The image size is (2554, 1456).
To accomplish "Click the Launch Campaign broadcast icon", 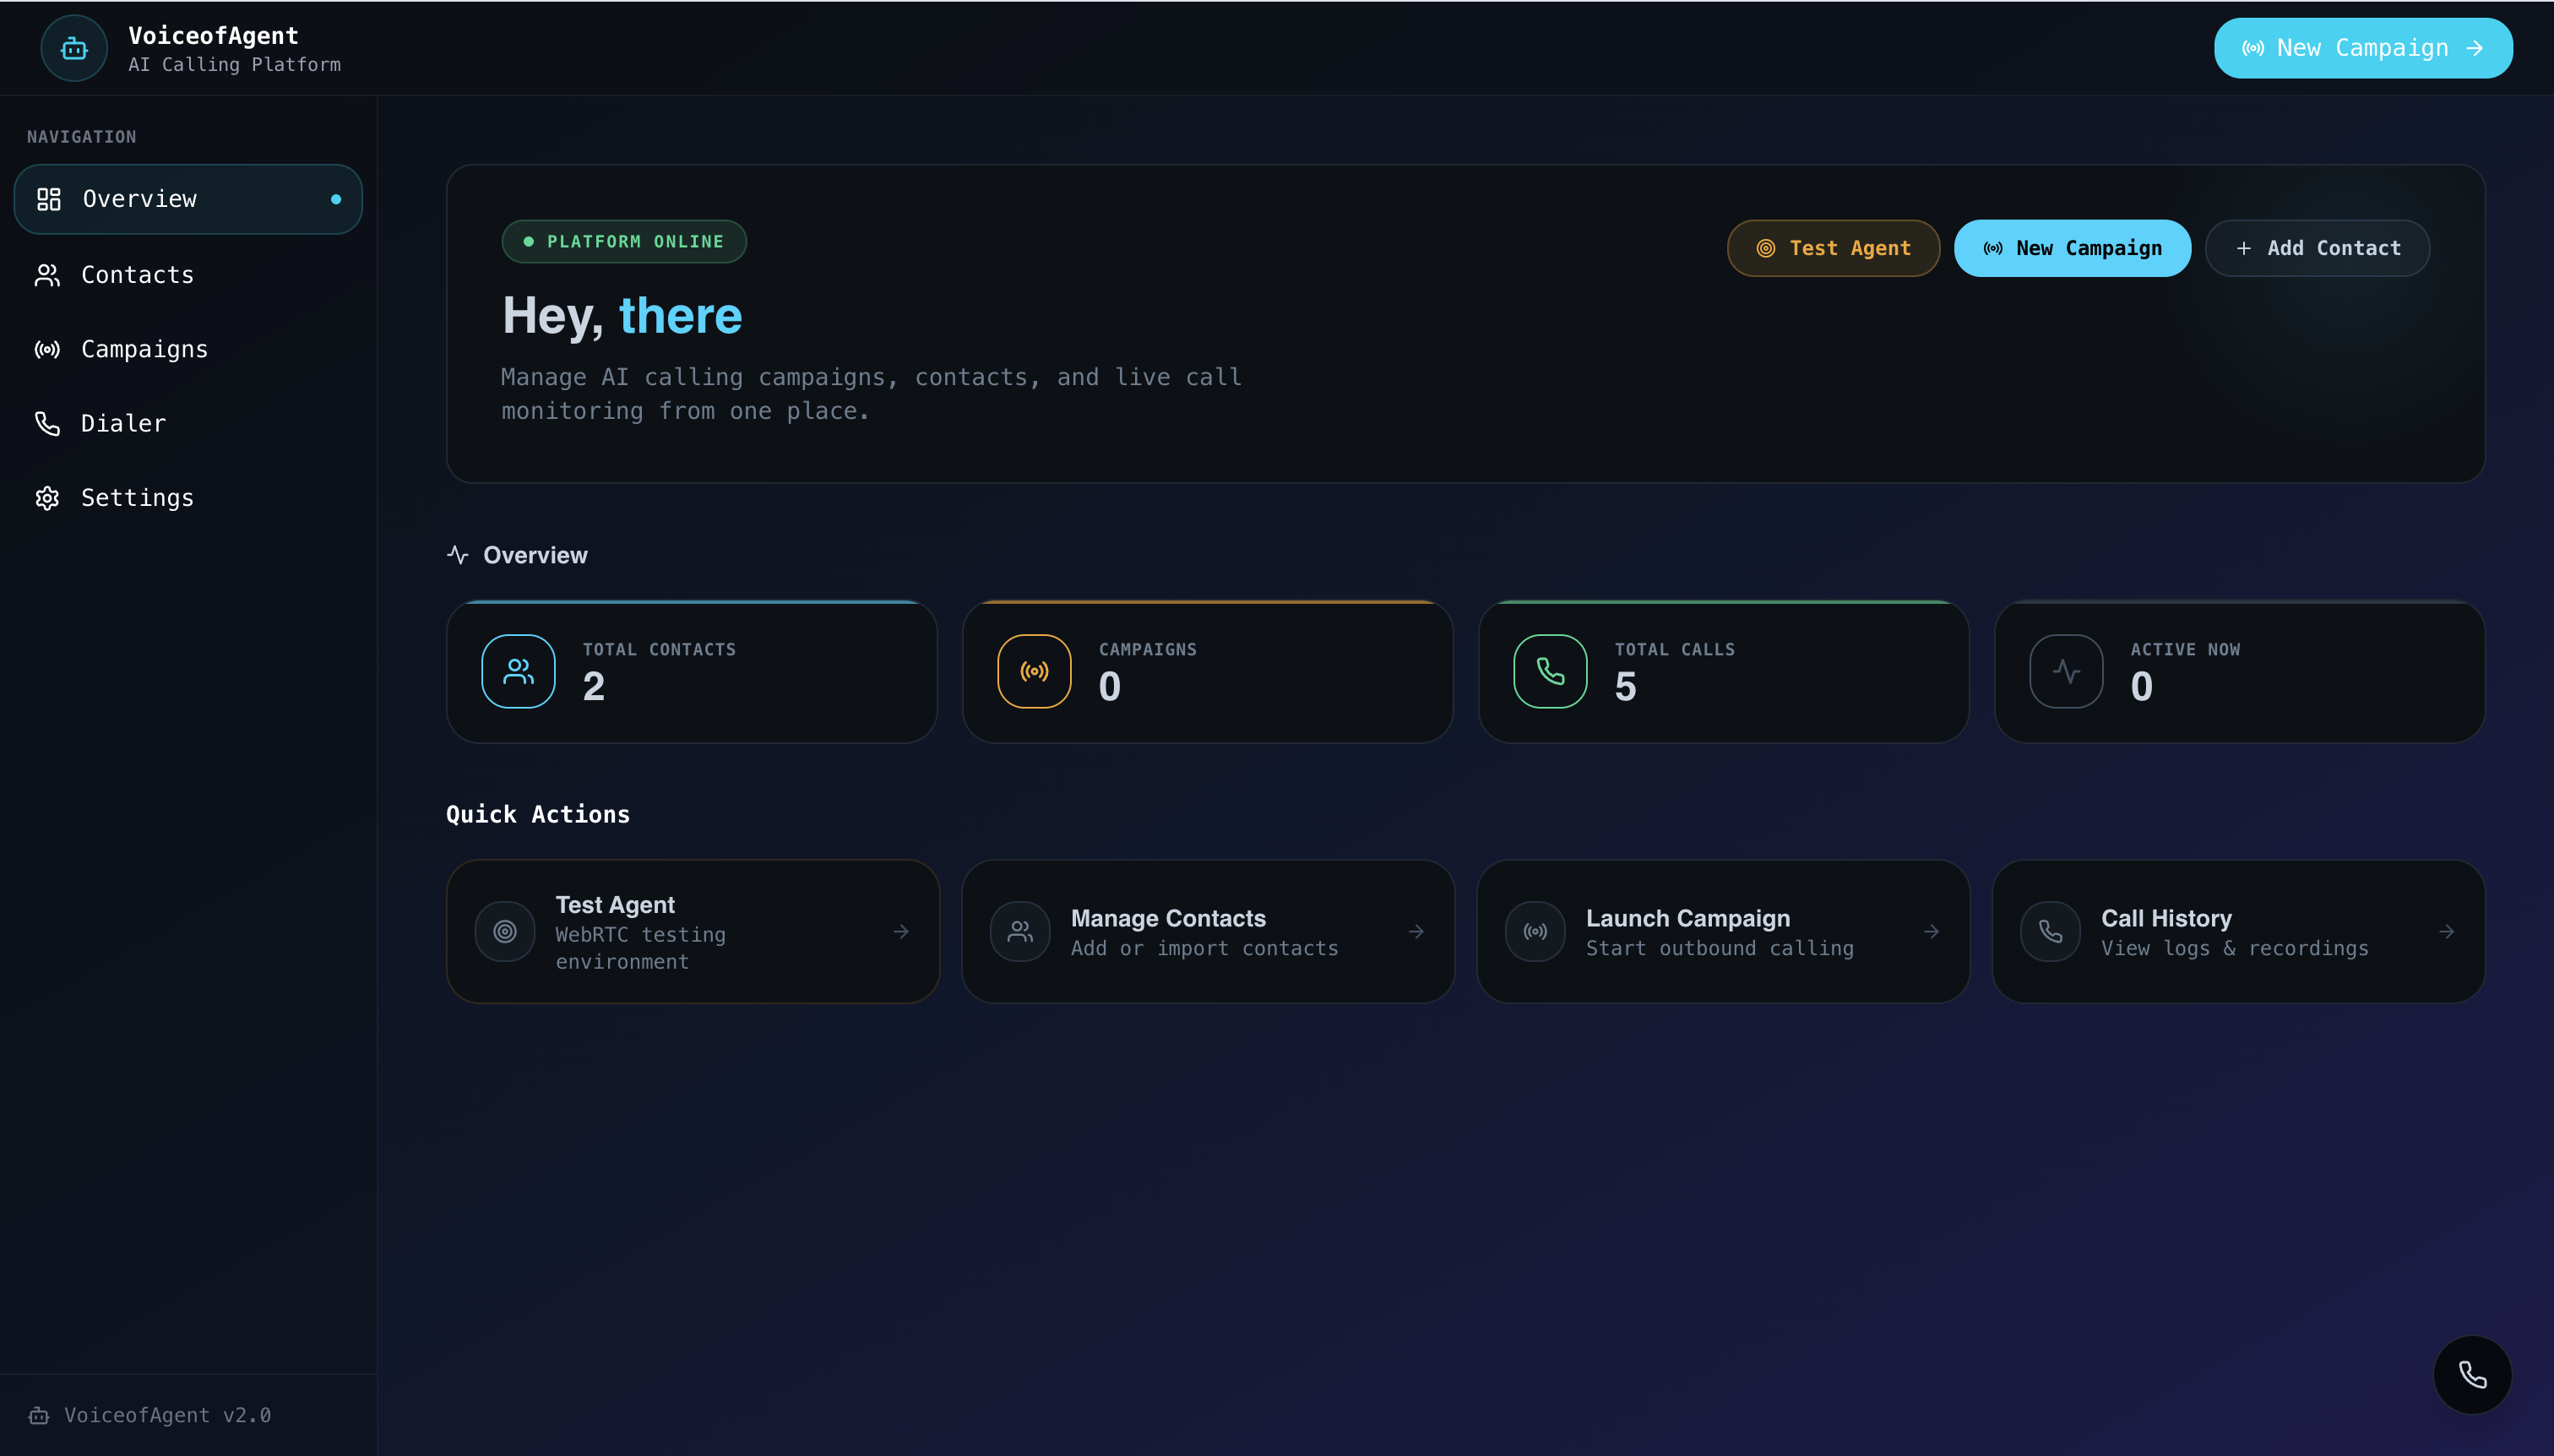I will click(x=1535, y=931).
